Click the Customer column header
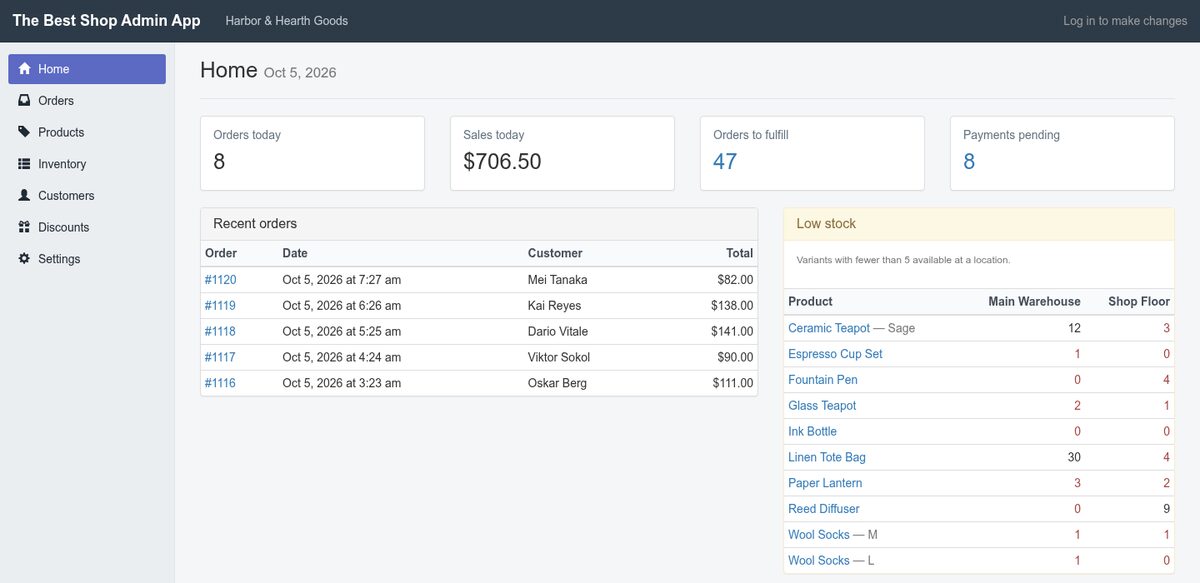 point(555,253)
